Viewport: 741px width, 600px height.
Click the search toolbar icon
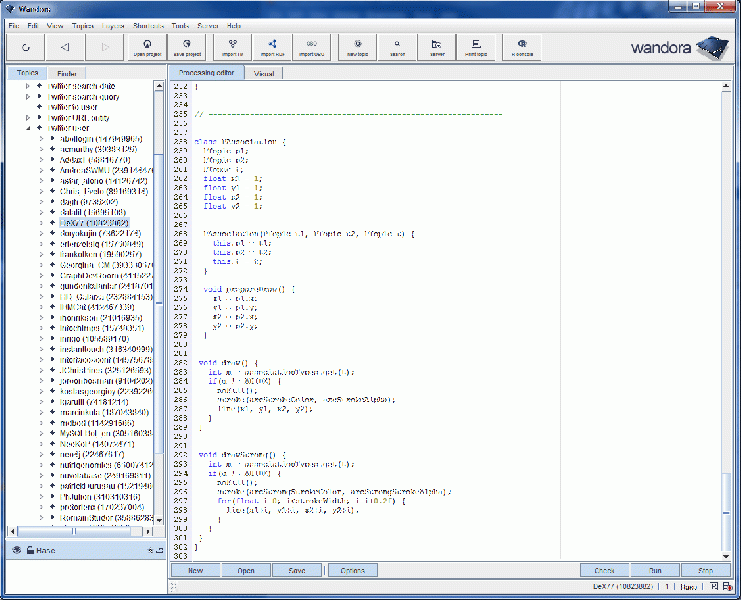tap(397, 47)
